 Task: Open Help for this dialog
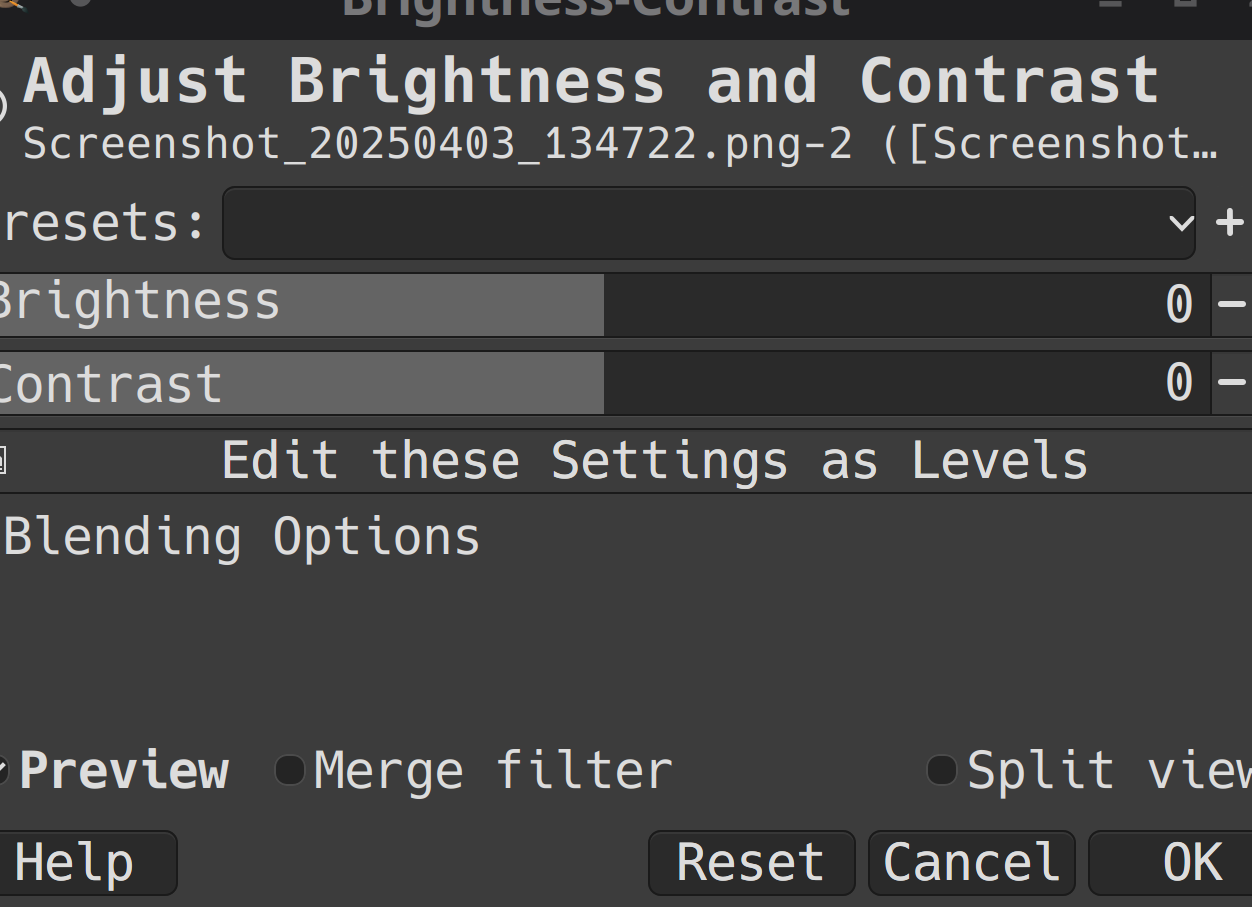click(x=86, y=862)
